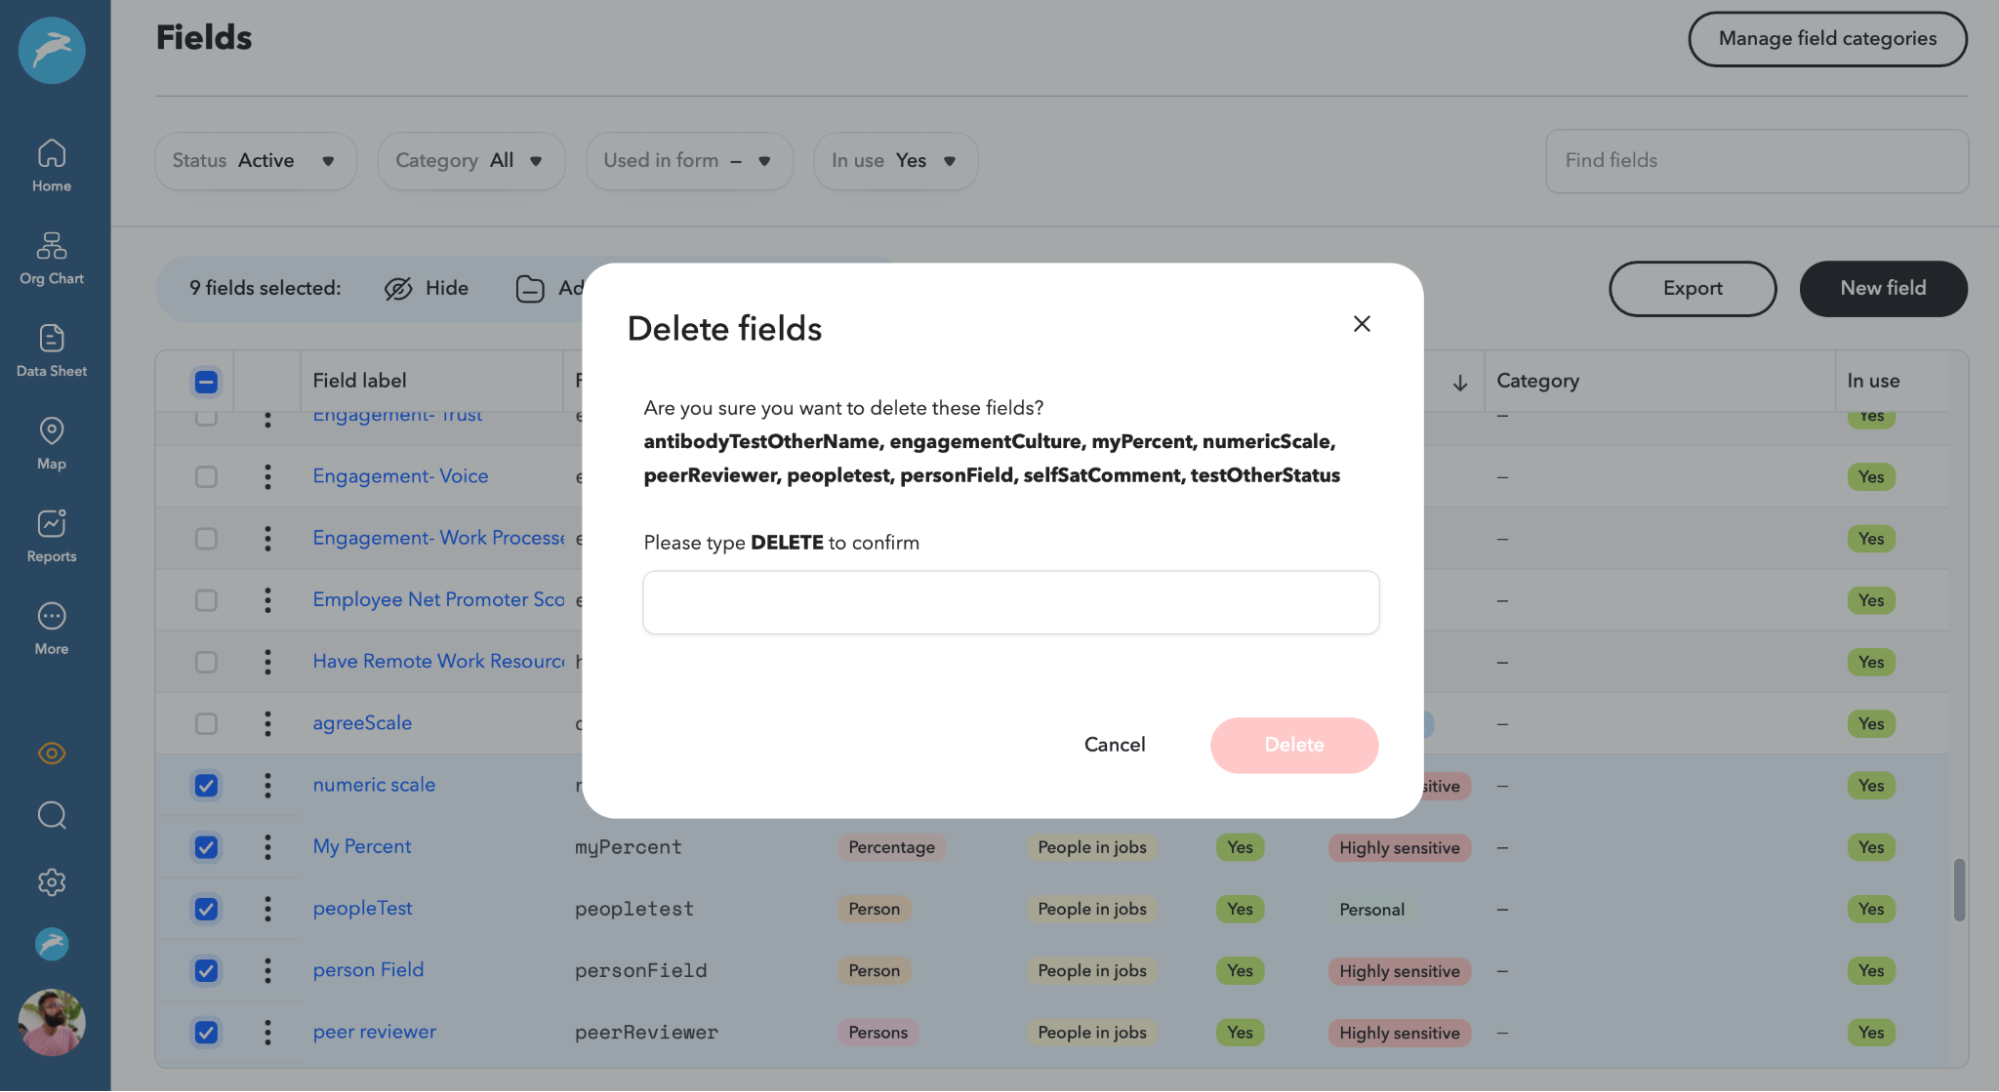Open the More sidebar menu
The image size is (1999, 1092).
click(x=50, y=624)
